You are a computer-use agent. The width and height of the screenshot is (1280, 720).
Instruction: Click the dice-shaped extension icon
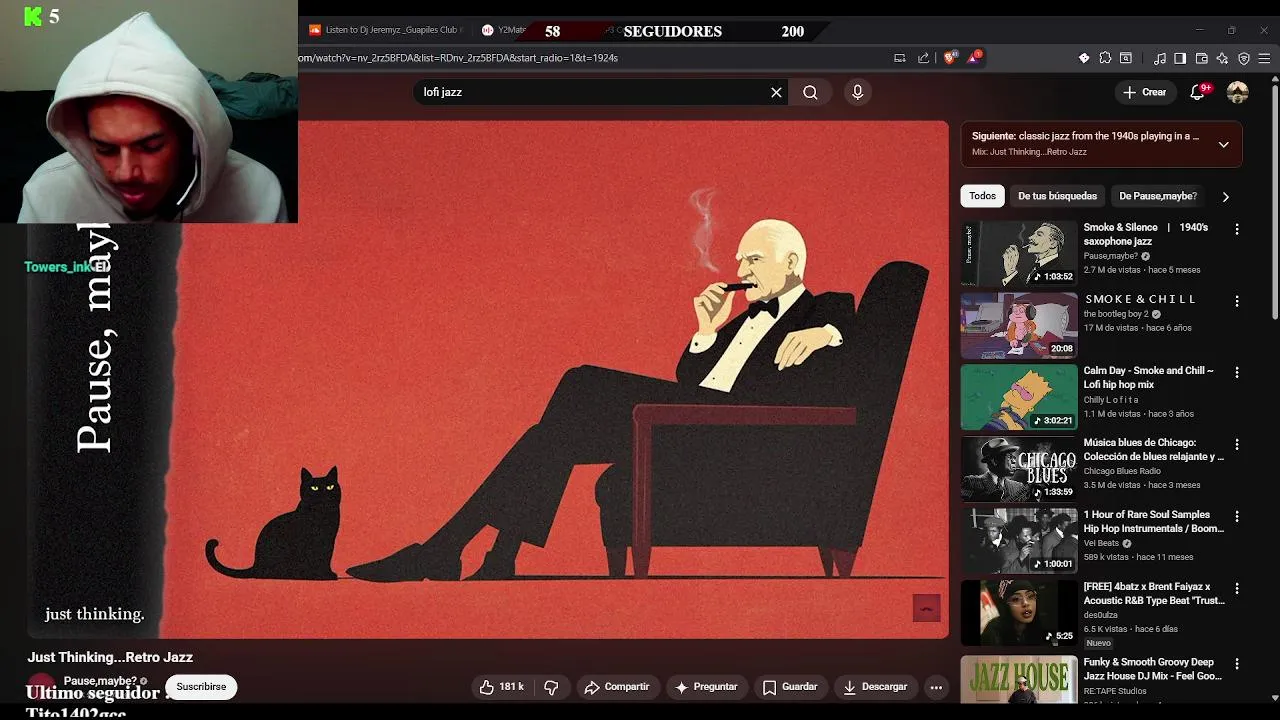point(1084,58)
